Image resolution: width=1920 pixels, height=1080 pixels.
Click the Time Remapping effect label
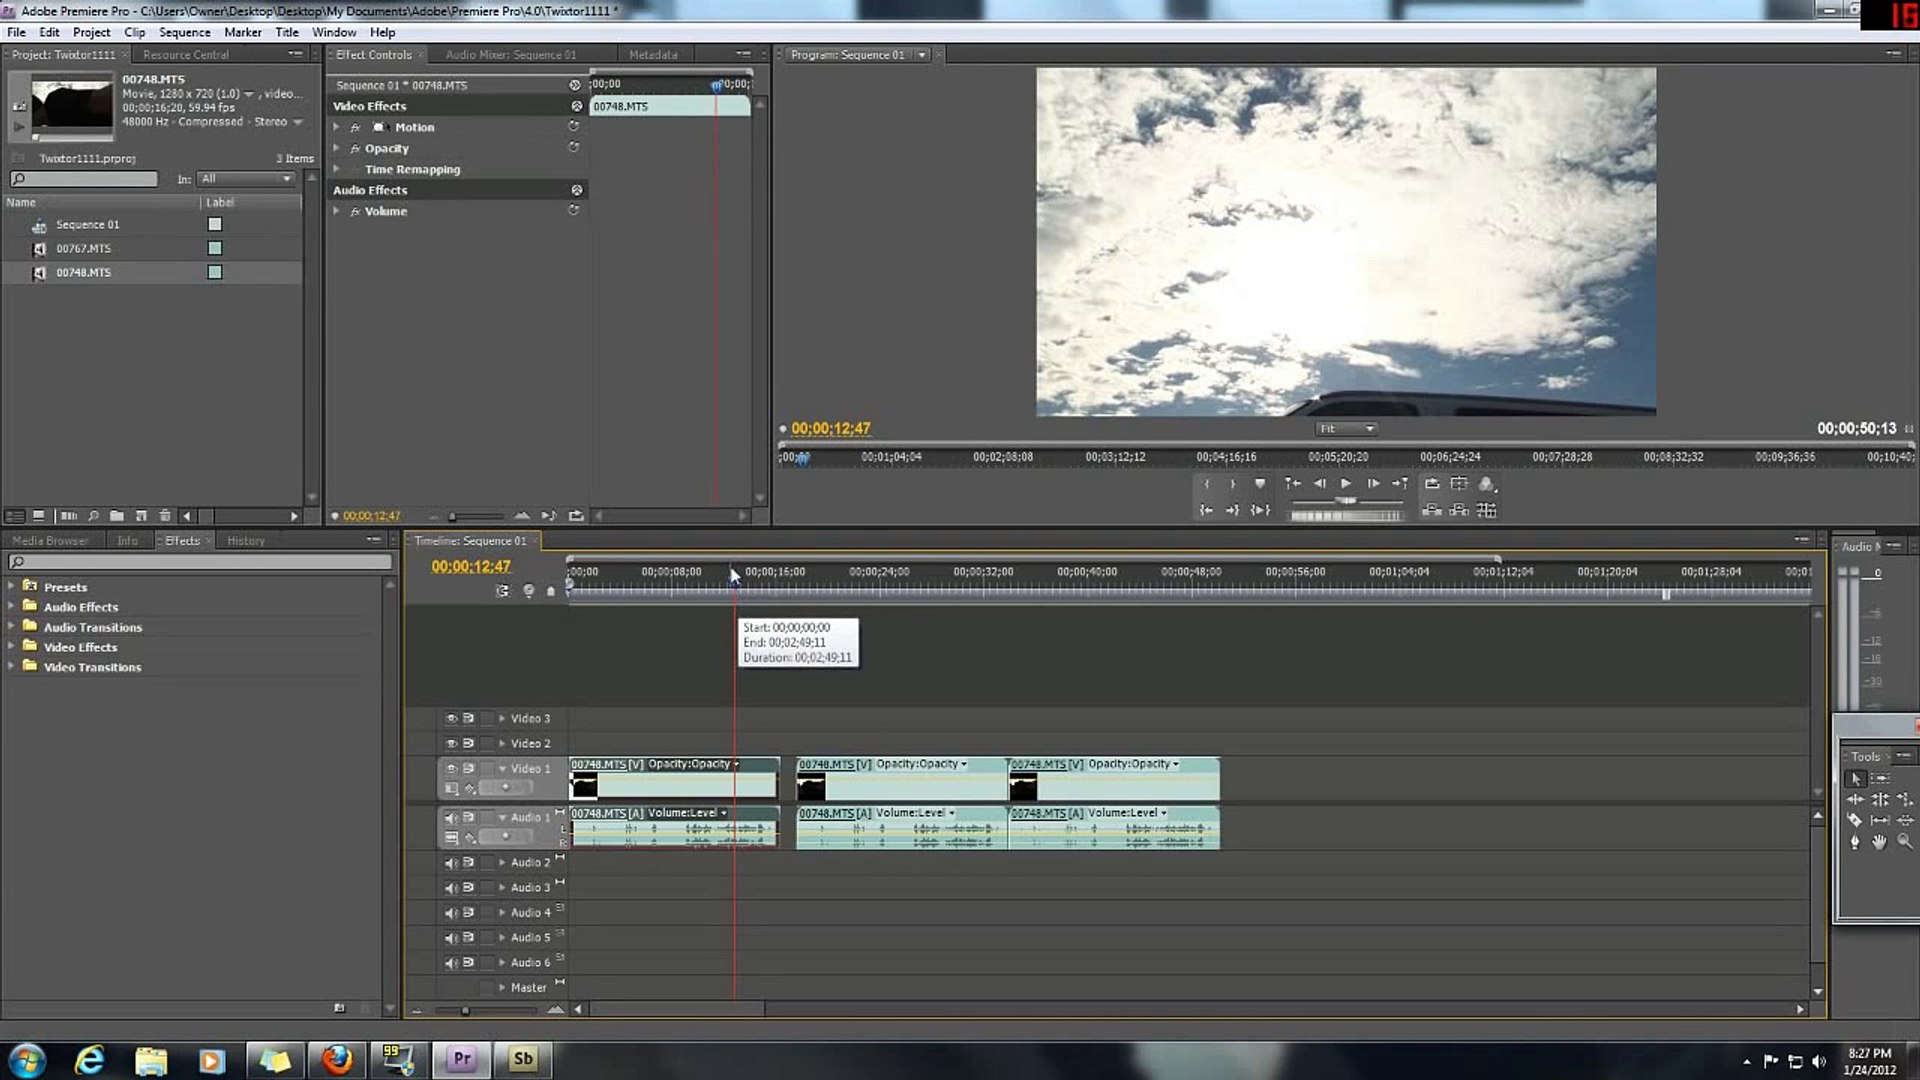point(412,169)
